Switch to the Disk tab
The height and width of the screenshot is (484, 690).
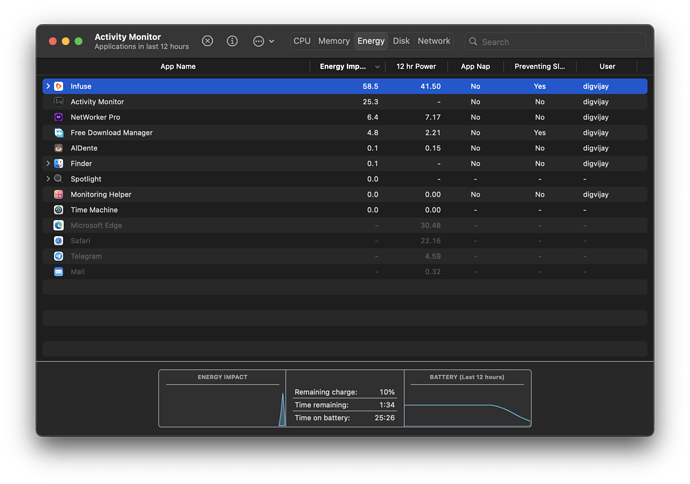click(x=401, y=41)
